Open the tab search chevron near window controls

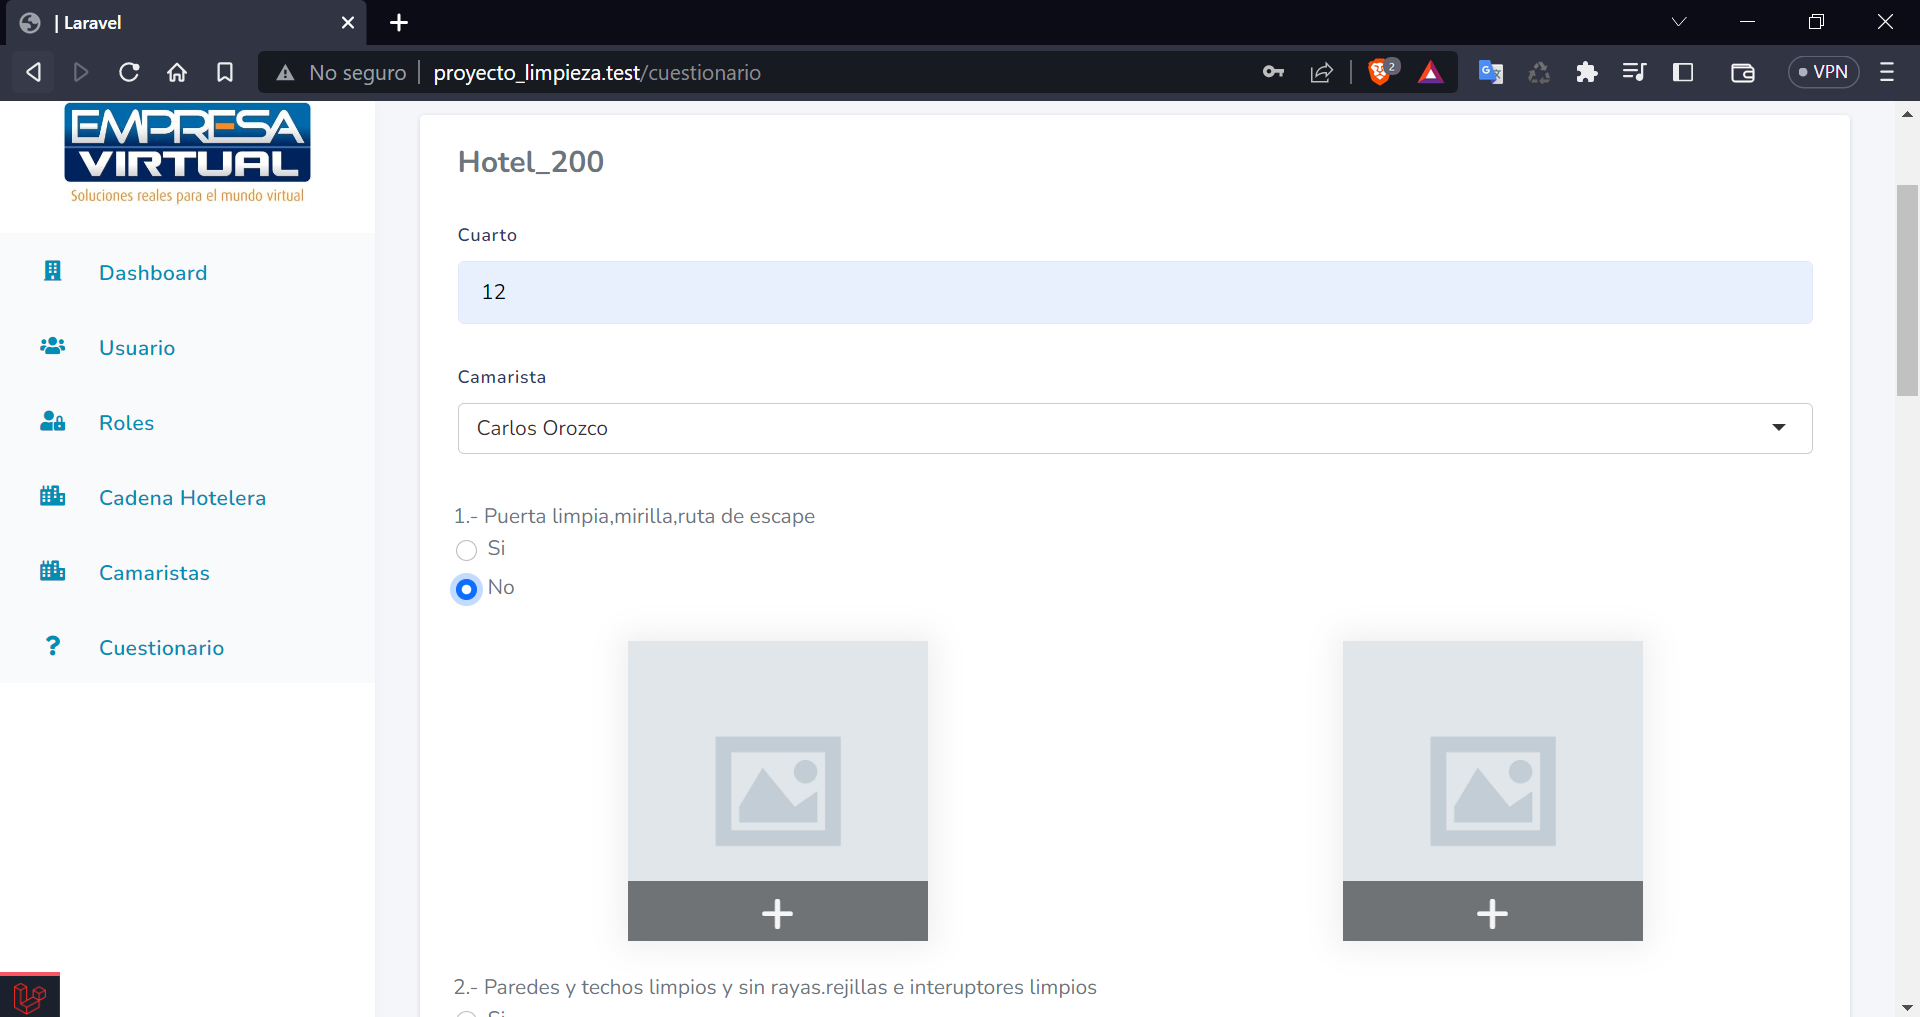click(1679, 21)
